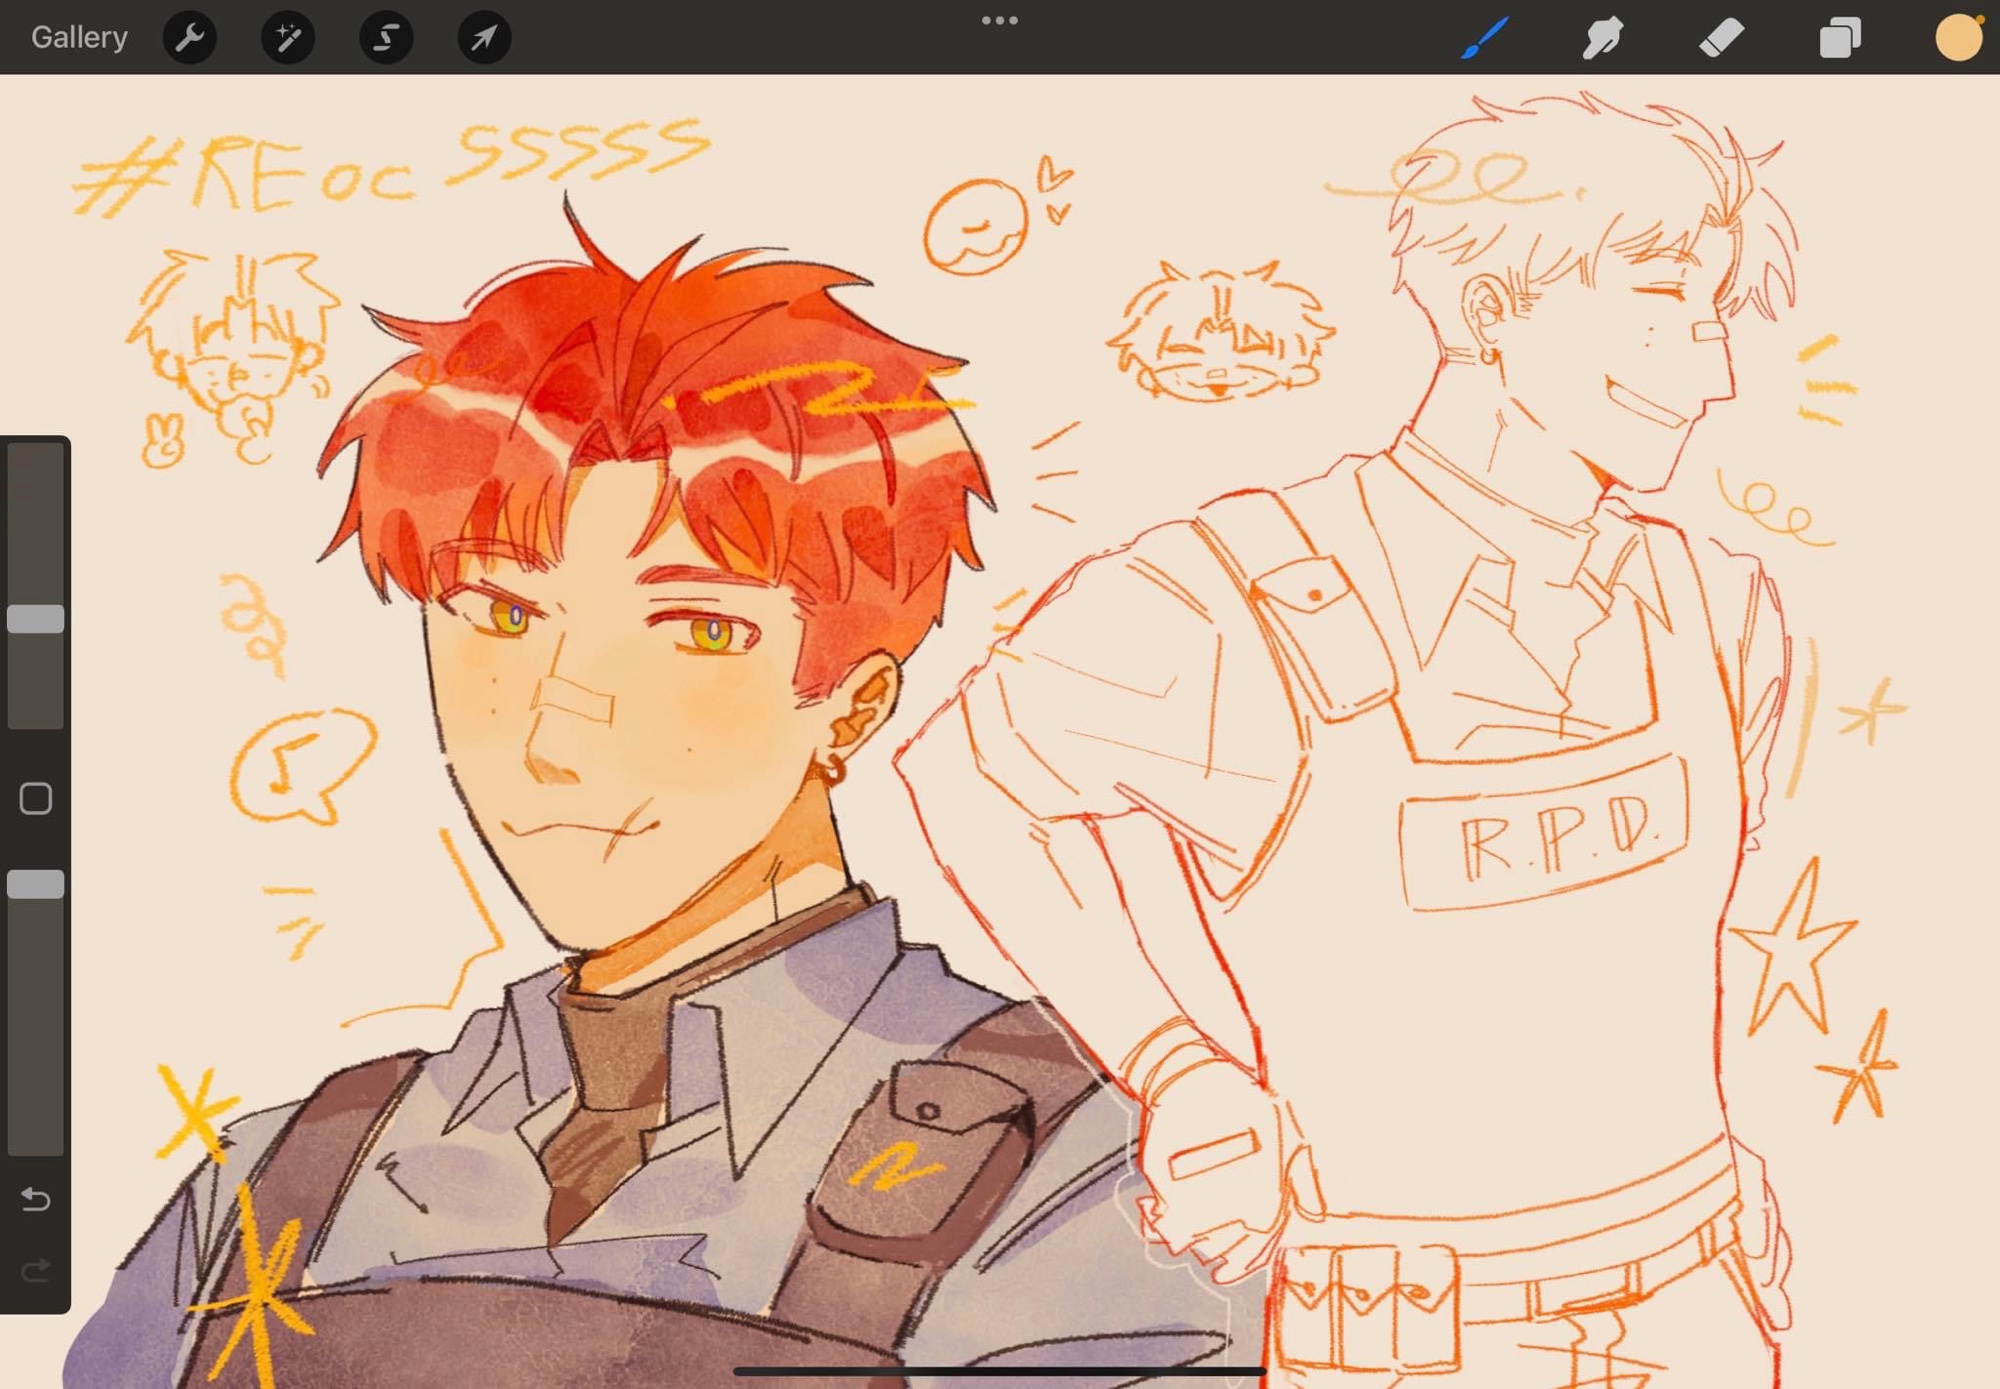Viewport: 2000px width, 1389px height.
Task: Select the Smudge finger tool
Action: pos(1602,37)
